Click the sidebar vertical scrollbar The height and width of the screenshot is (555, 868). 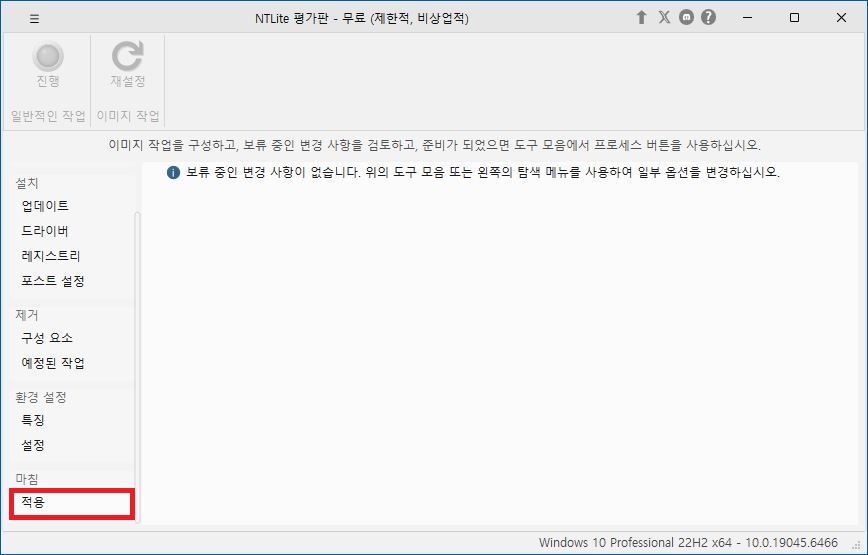point(137,365)
